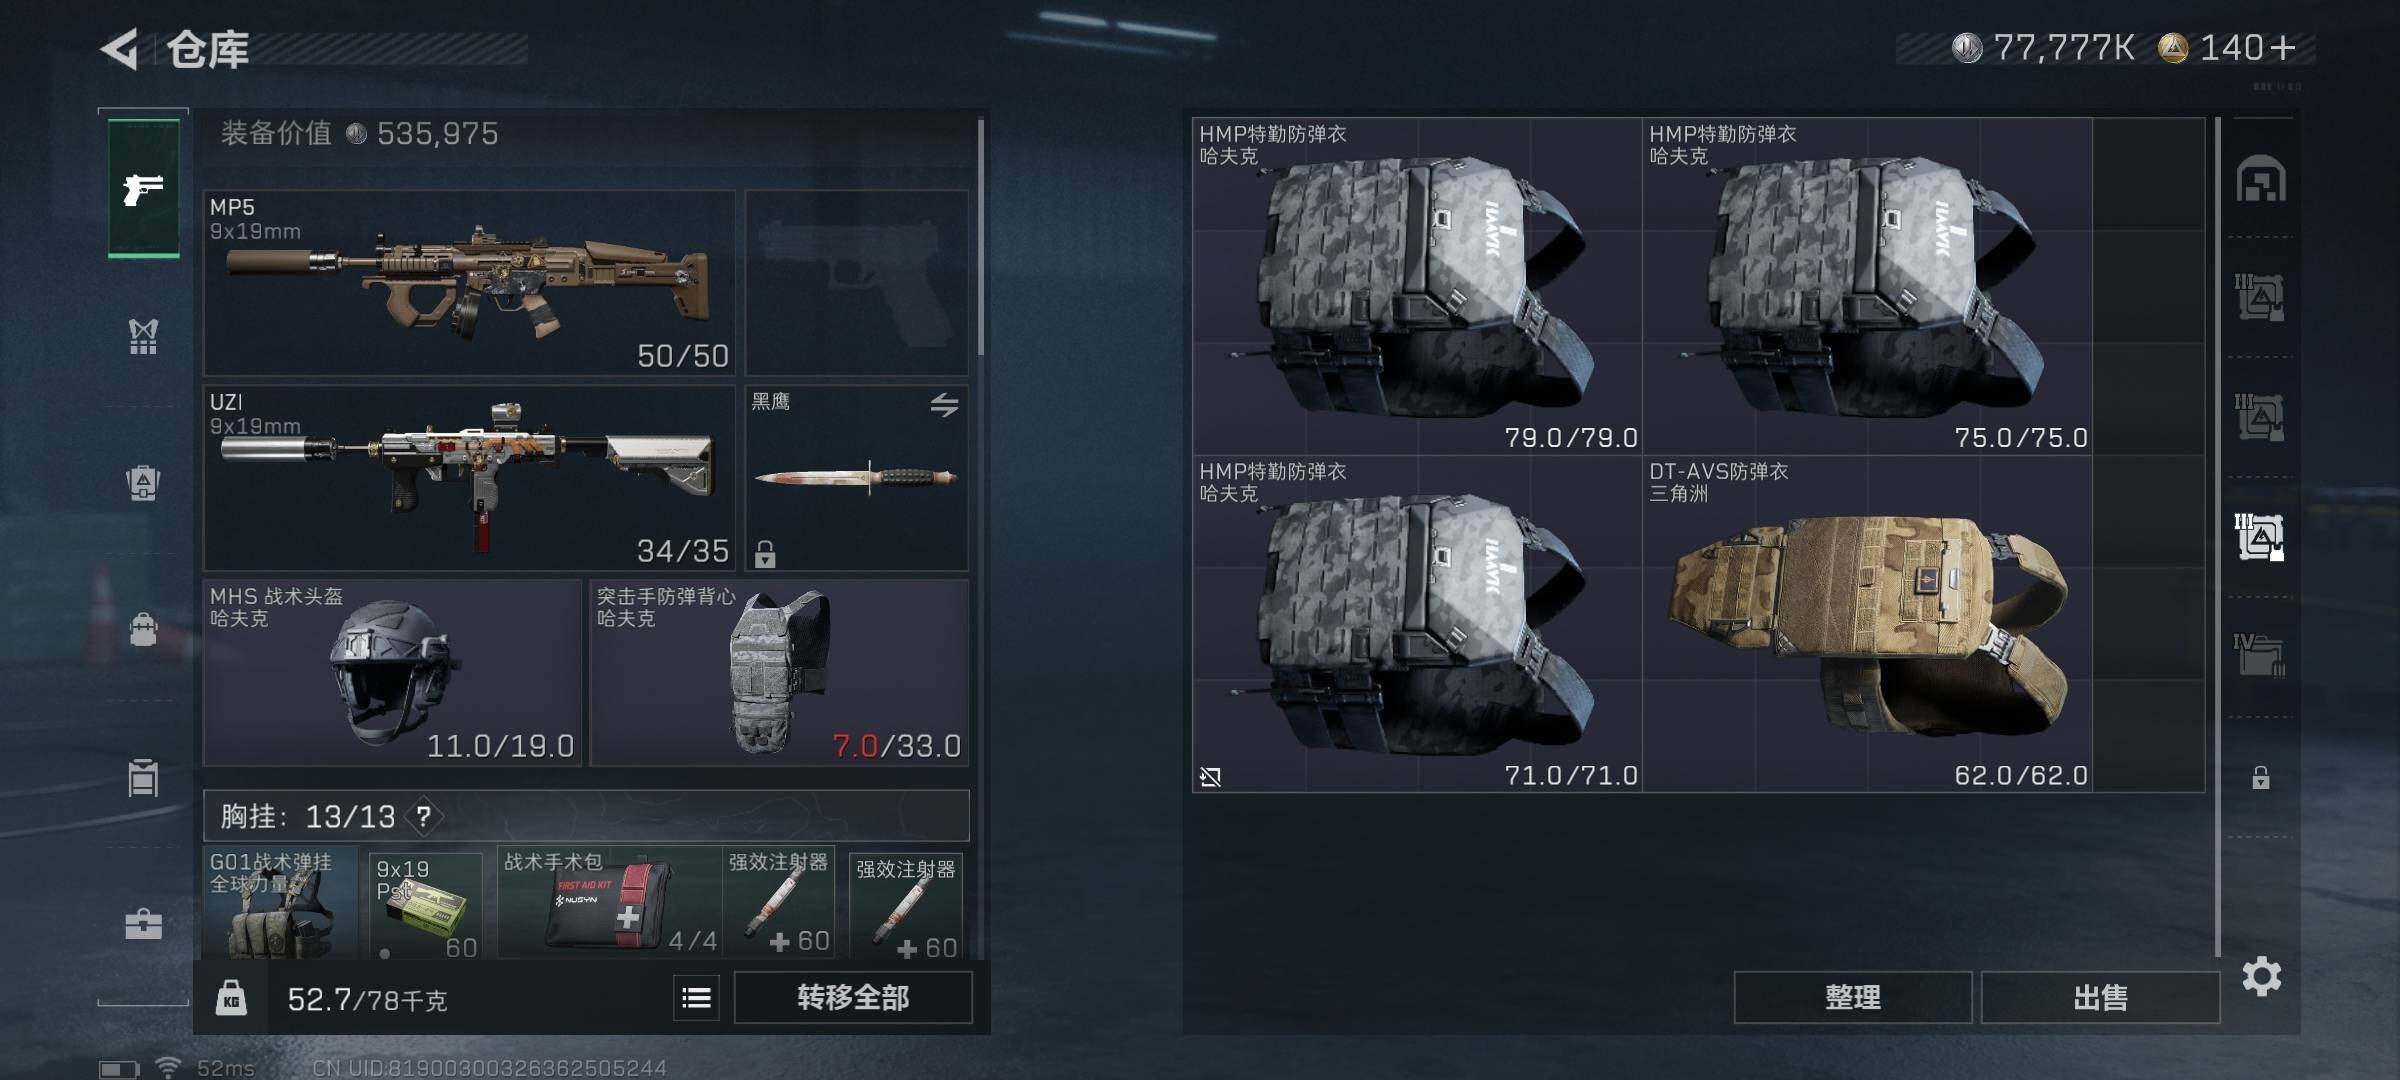This screenshot has width=2400, height=1080.
Task: Go back using the arrow beside 仓库
Action: pyautogui.click(x=120, y=49)
